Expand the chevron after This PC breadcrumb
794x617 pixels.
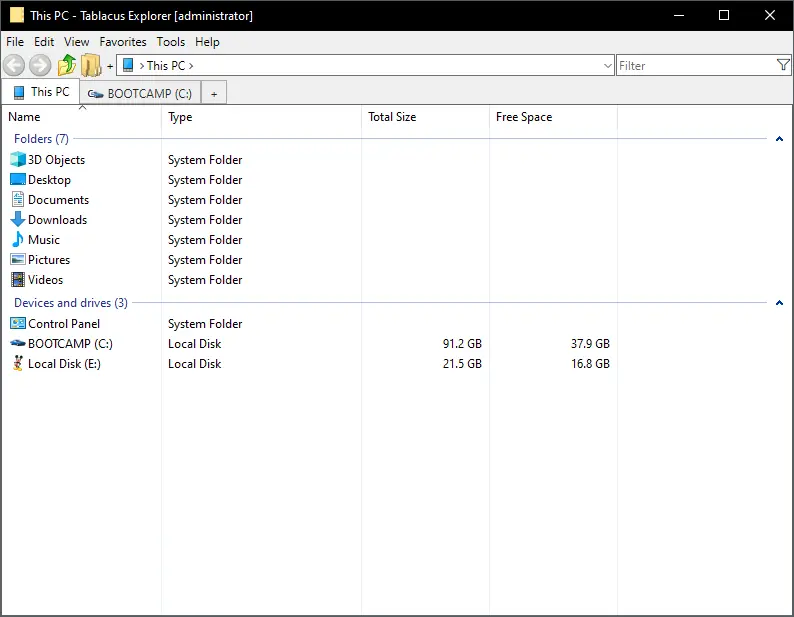(x=191, y=66)
